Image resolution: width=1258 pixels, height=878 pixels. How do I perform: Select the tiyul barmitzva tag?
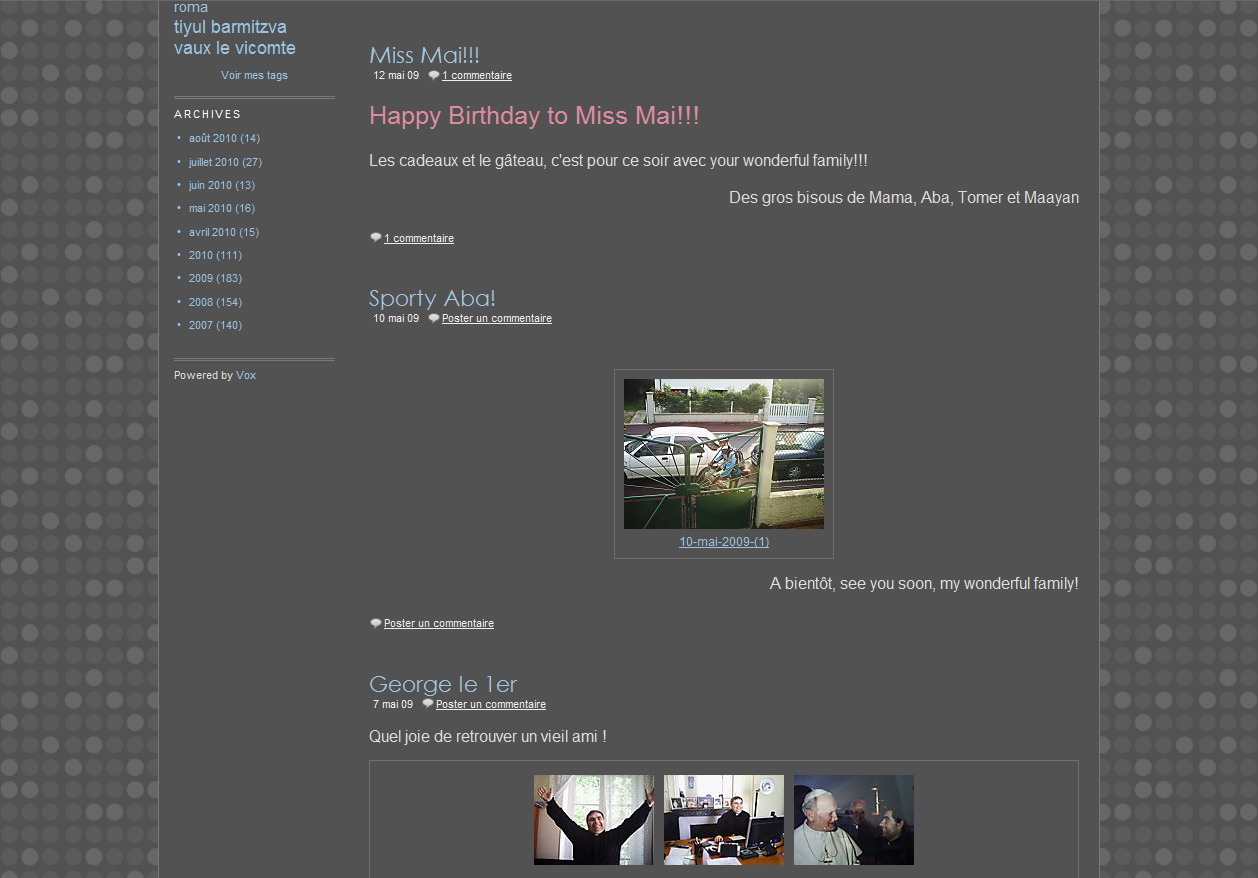(x=230, y=27)
